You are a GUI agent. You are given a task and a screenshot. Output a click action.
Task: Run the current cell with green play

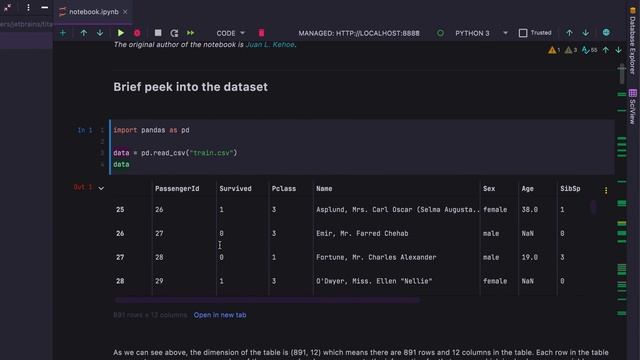click(x=120, y=33)
